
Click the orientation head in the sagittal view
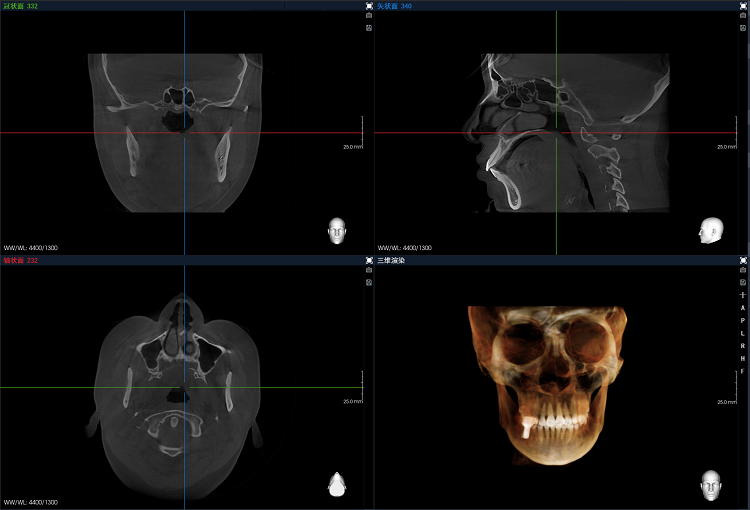point(711,231)
